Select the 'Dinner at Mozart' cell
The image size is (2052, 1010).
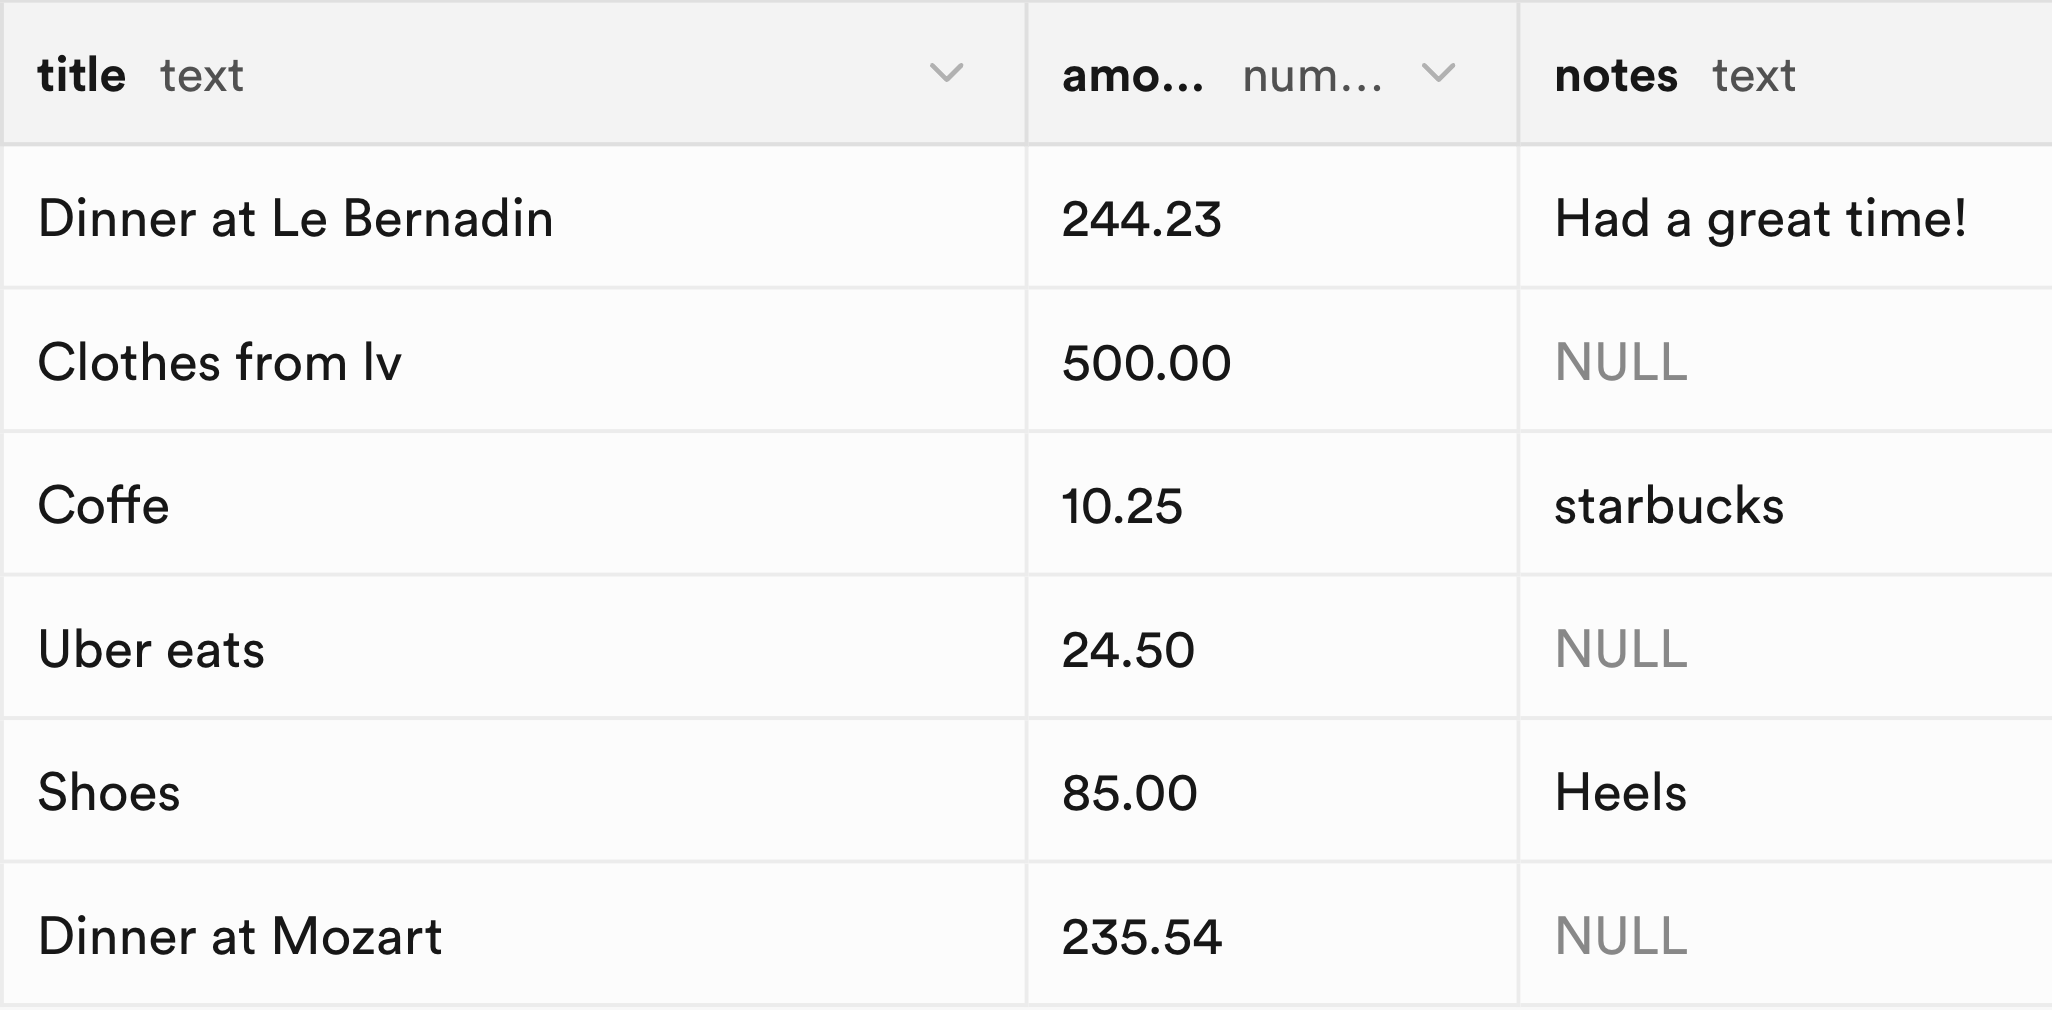[240, 937]
